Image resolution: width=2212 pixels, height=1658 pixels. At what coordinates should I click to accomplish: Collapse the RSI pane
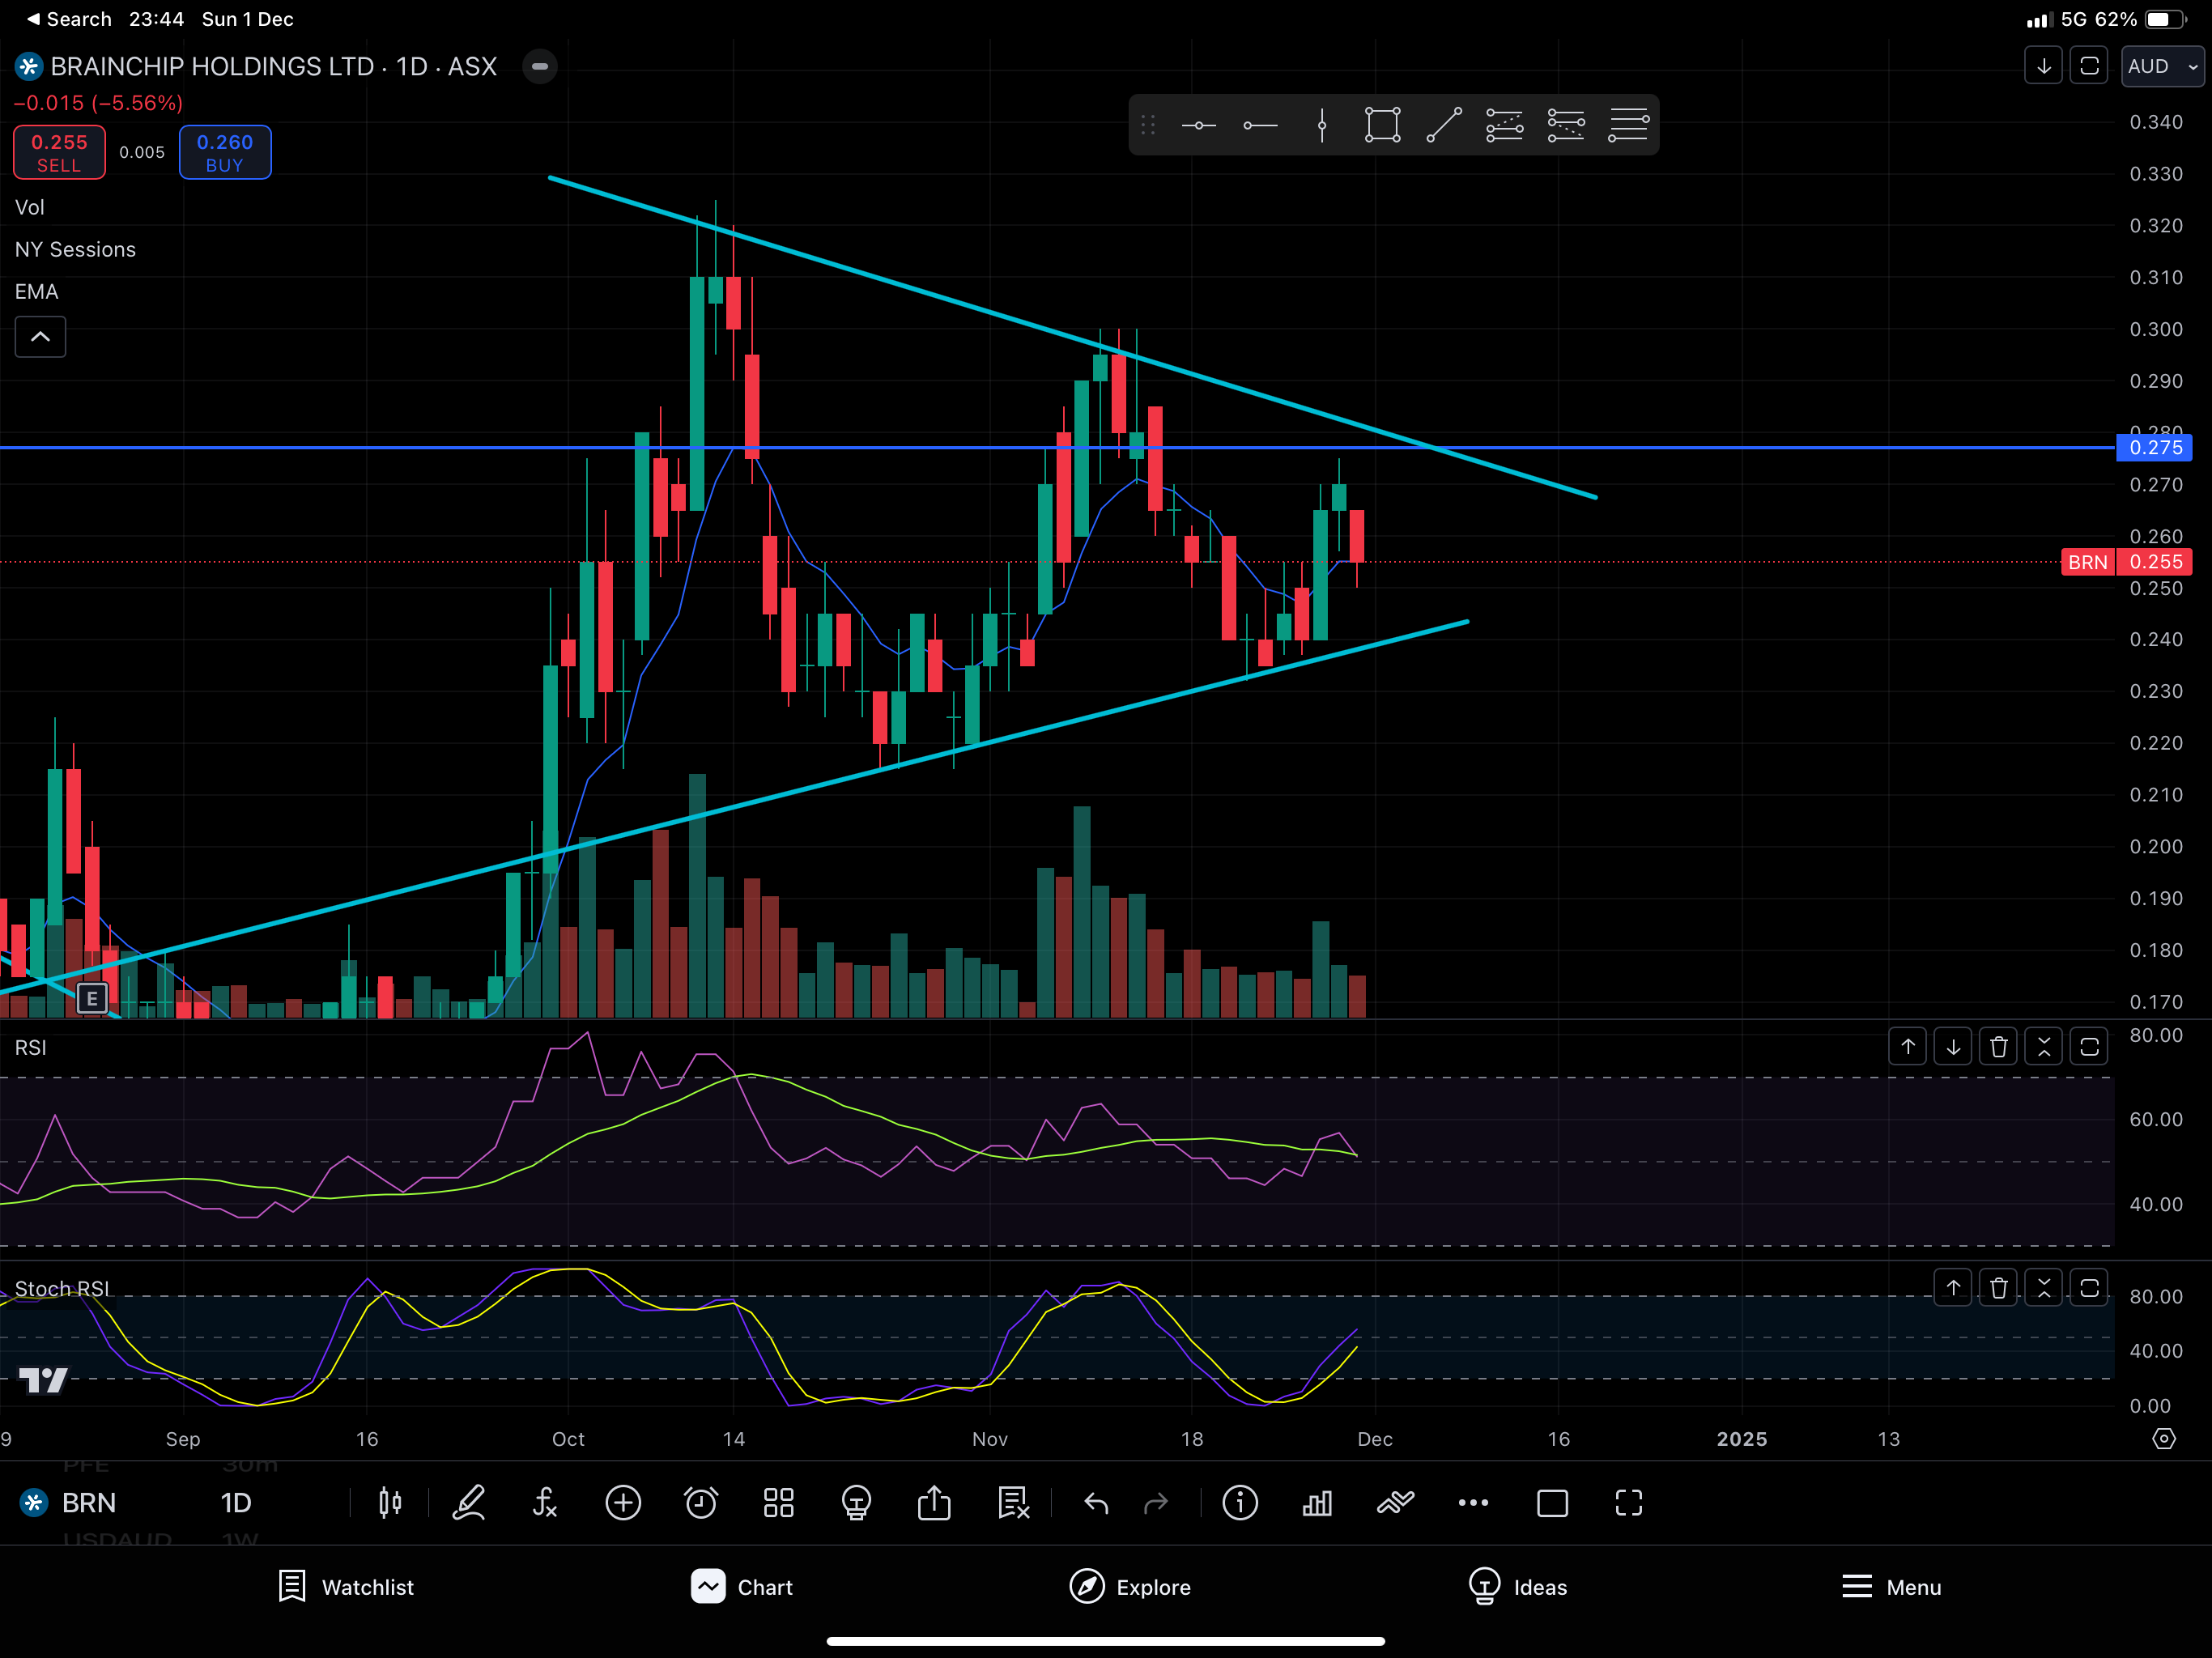[x=2044, y=1047]
